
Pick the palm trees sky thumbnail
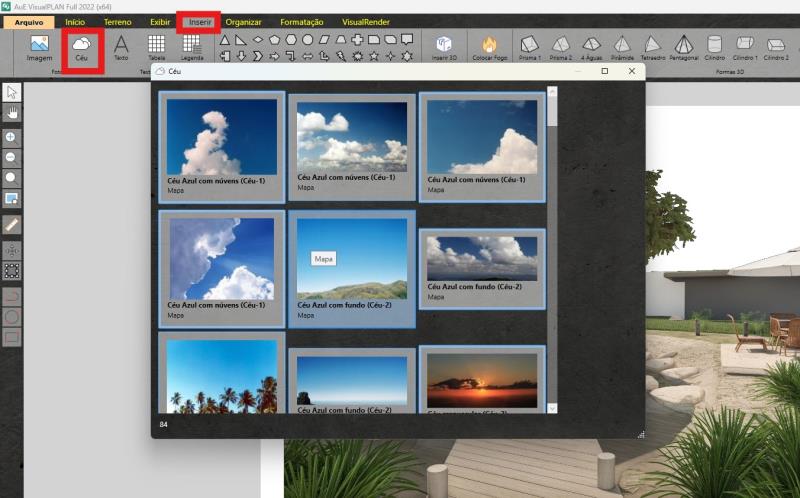point(221,373)
